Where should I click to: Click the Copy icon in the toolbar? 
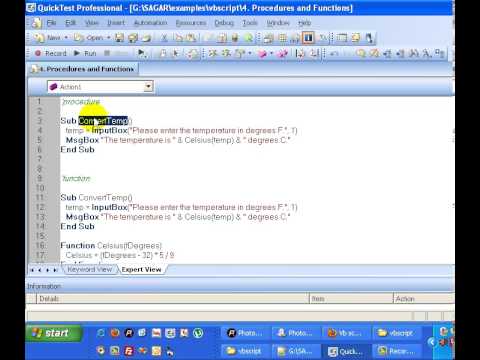tap(179, 38)
